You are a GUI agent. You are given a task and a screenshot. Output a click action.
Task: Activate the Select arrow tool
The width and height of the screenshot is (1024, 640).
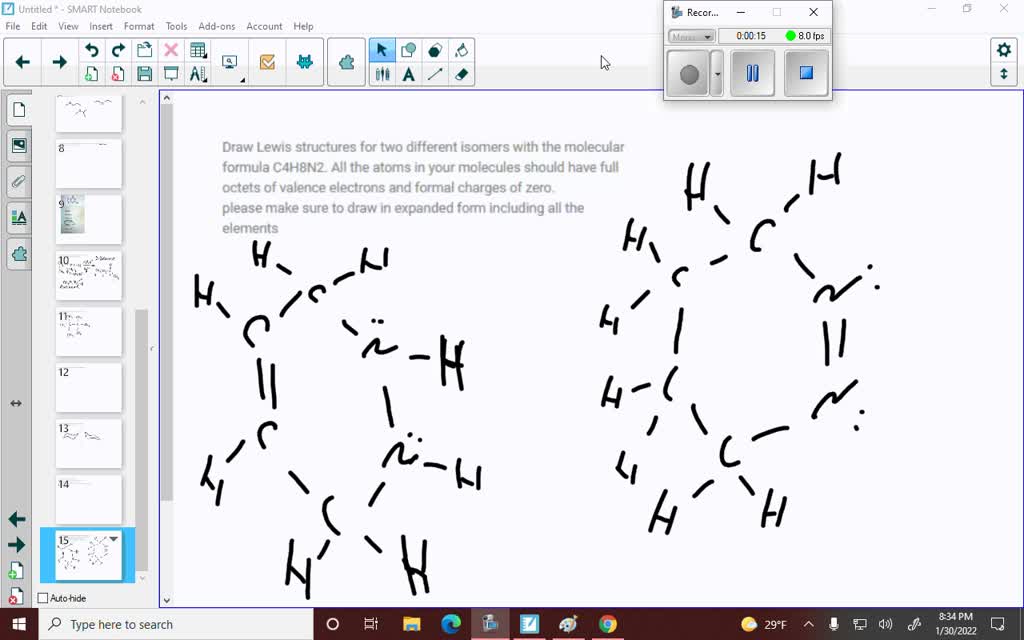click(x=382, y=49)
